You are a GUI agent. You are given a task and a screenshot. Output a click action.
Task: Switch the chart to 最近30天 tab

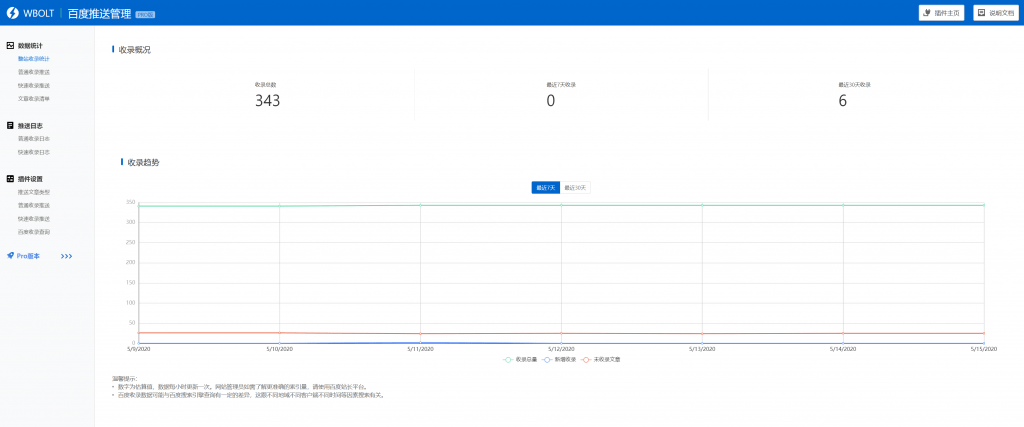coord(575,187)
